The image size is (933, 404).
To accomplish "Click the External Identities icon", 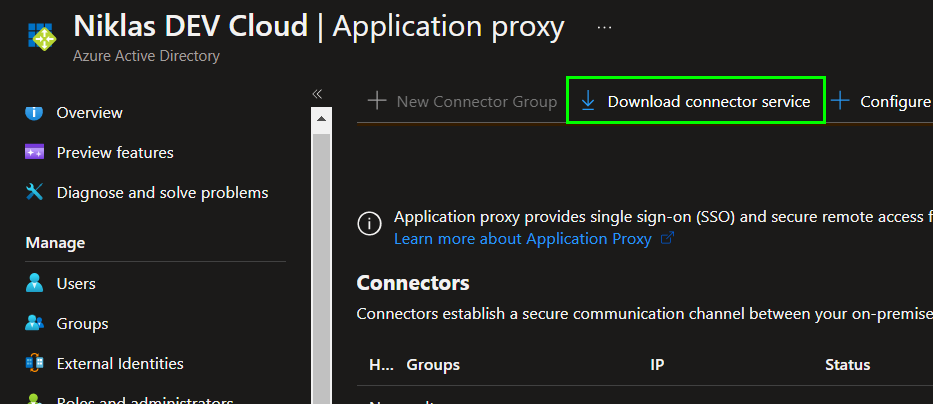I will coord(35,364).
